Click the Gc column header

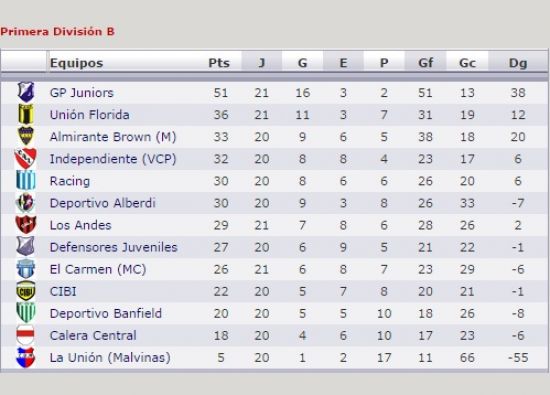click(467, 63)
